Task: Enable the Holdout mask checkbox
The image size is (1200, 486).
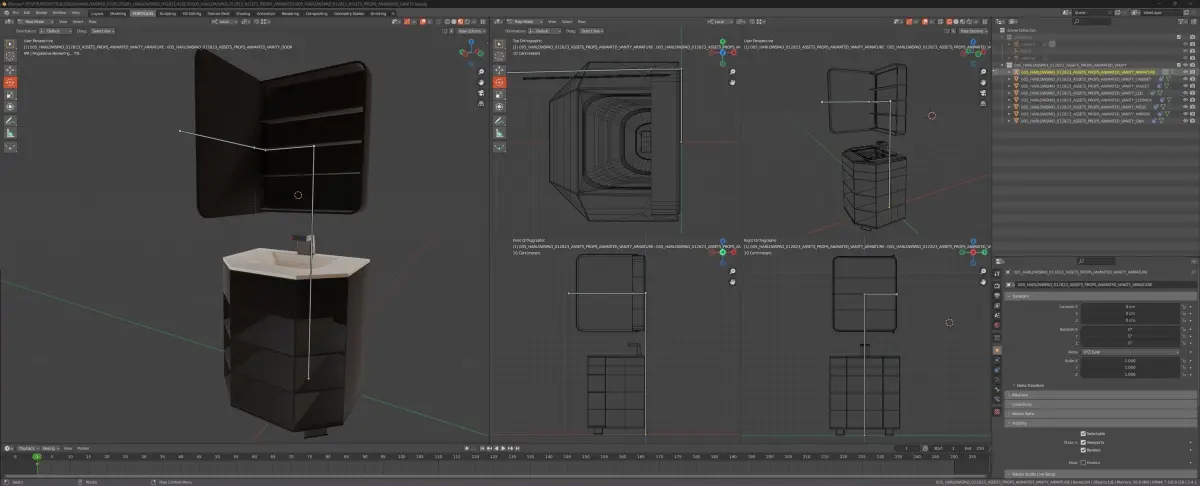Action: point(1083,462)
